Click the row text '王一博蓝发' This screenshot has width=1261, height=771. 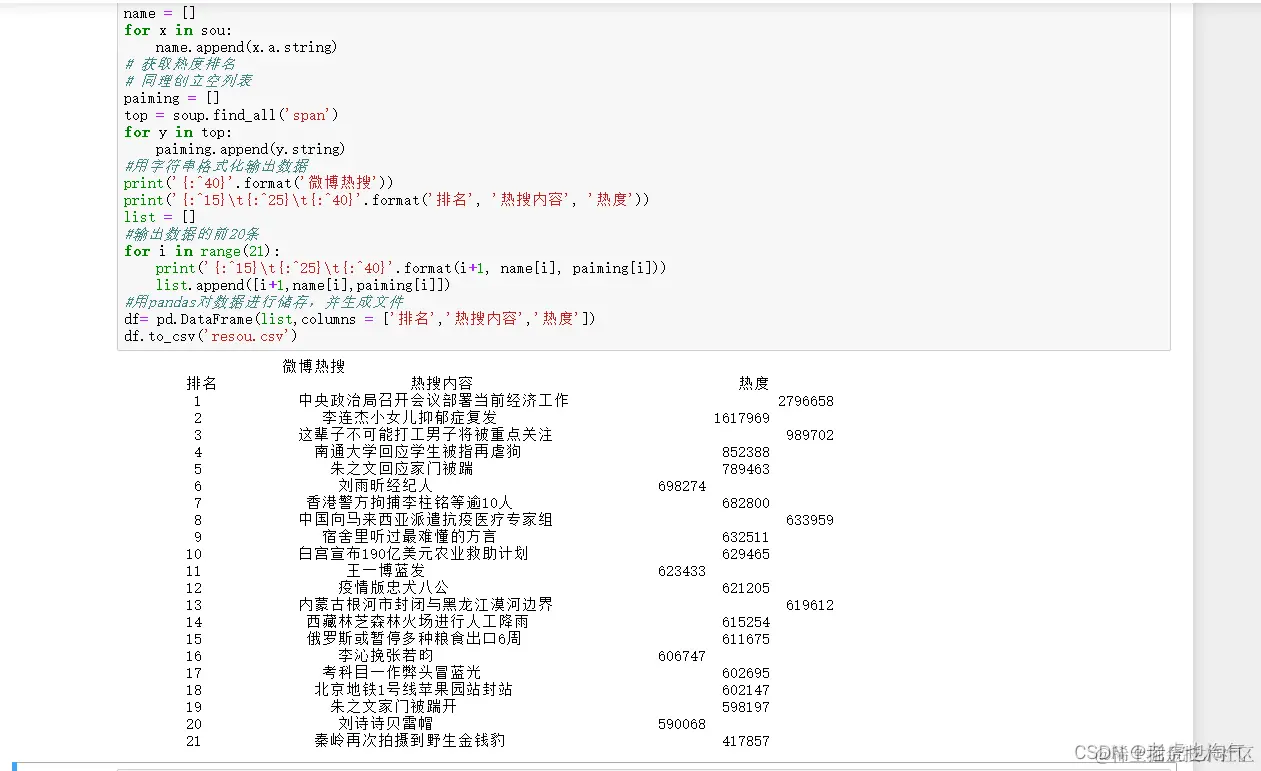pyautogui.click(x=386, y=570)
